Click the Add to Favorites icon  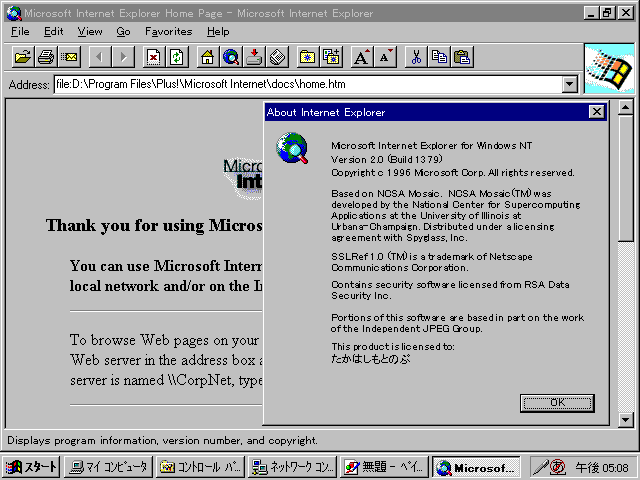click(x=331, y=57)
